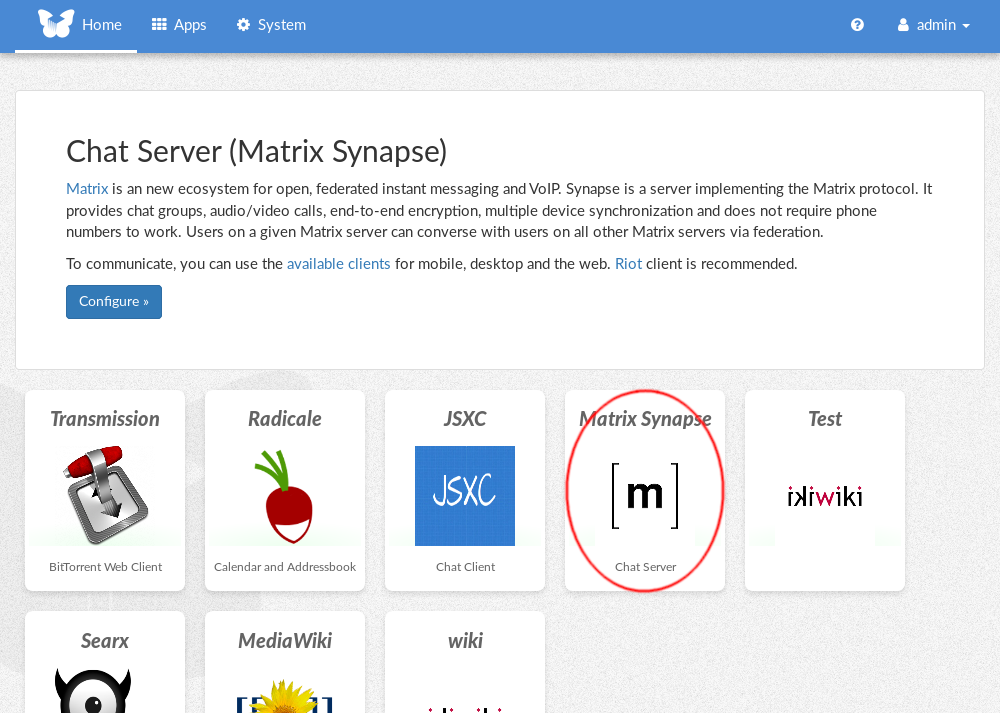Viewport: 1000px width, 713px height.
Task: Click the FreedomBox butterfly logo
Action: (x=55, y=24)
